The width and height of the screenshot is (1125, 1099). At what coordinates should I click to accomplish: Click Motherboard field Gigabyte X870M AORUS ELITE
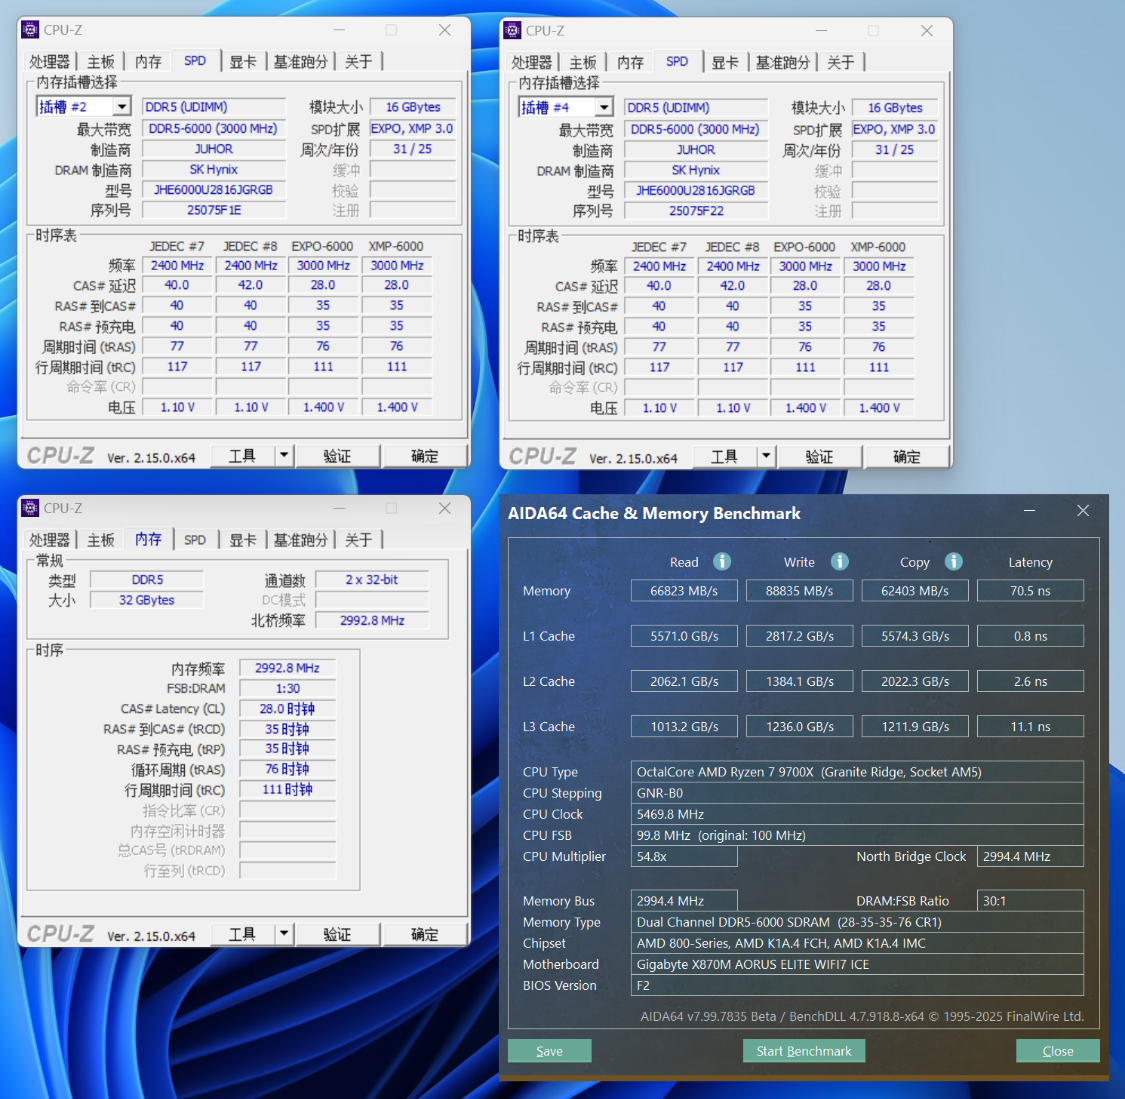[x=857, y=964]
